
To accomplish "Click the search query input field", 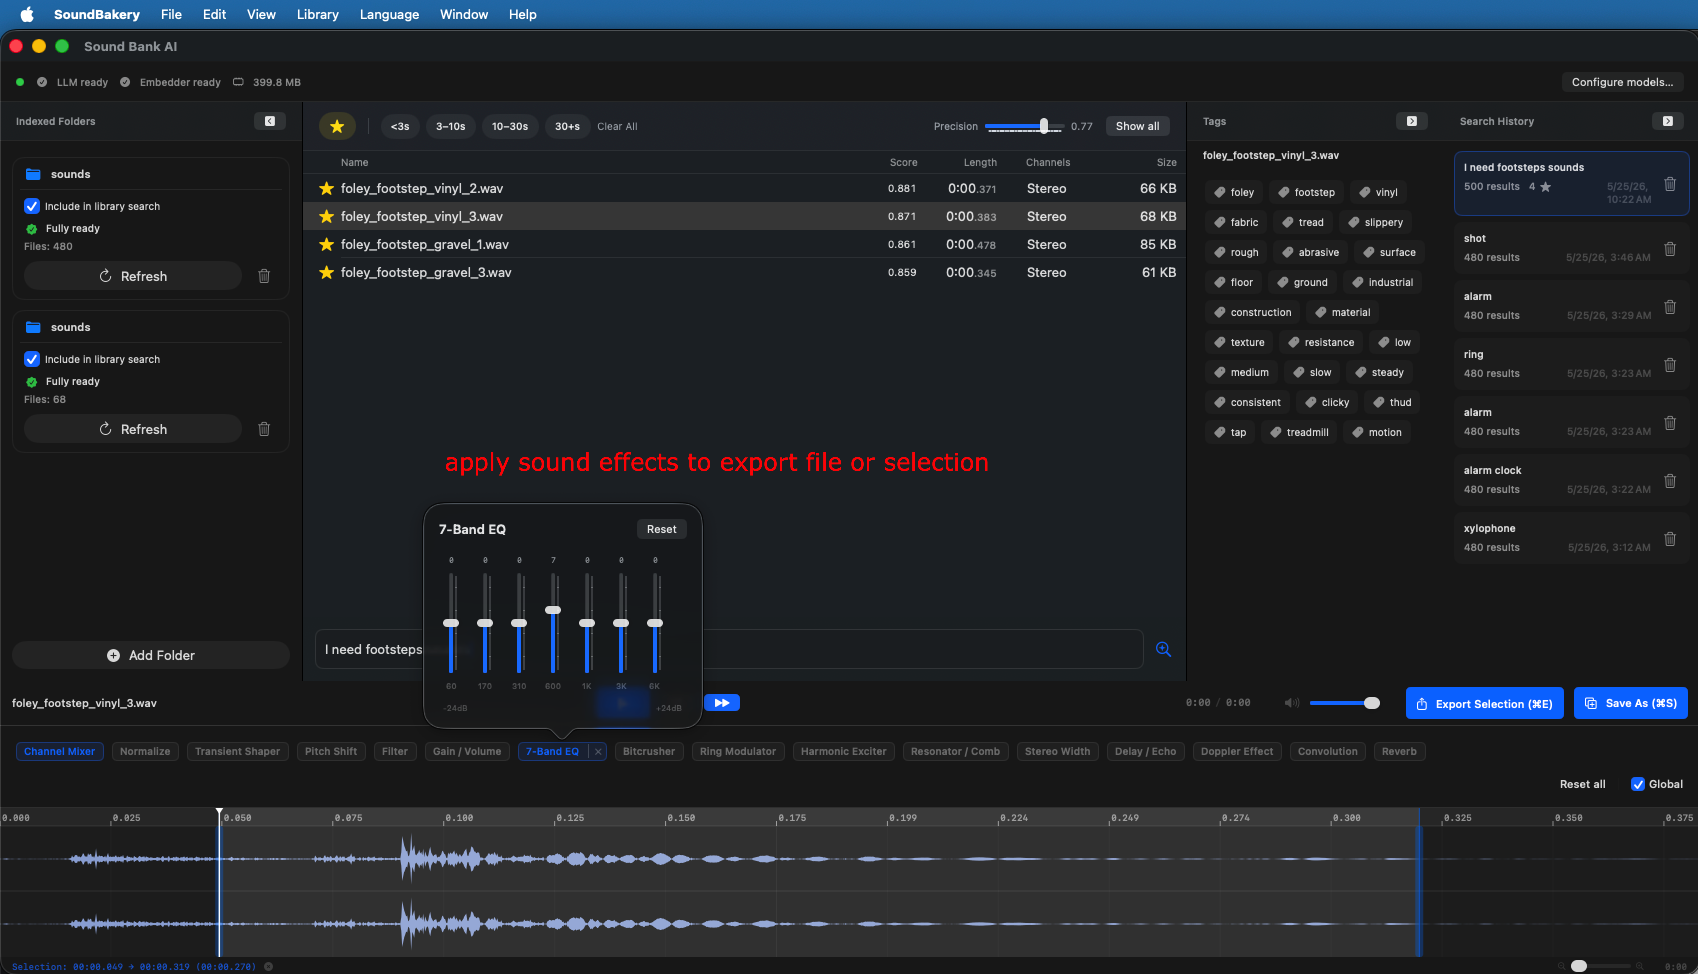I will (x=729, y=649).
